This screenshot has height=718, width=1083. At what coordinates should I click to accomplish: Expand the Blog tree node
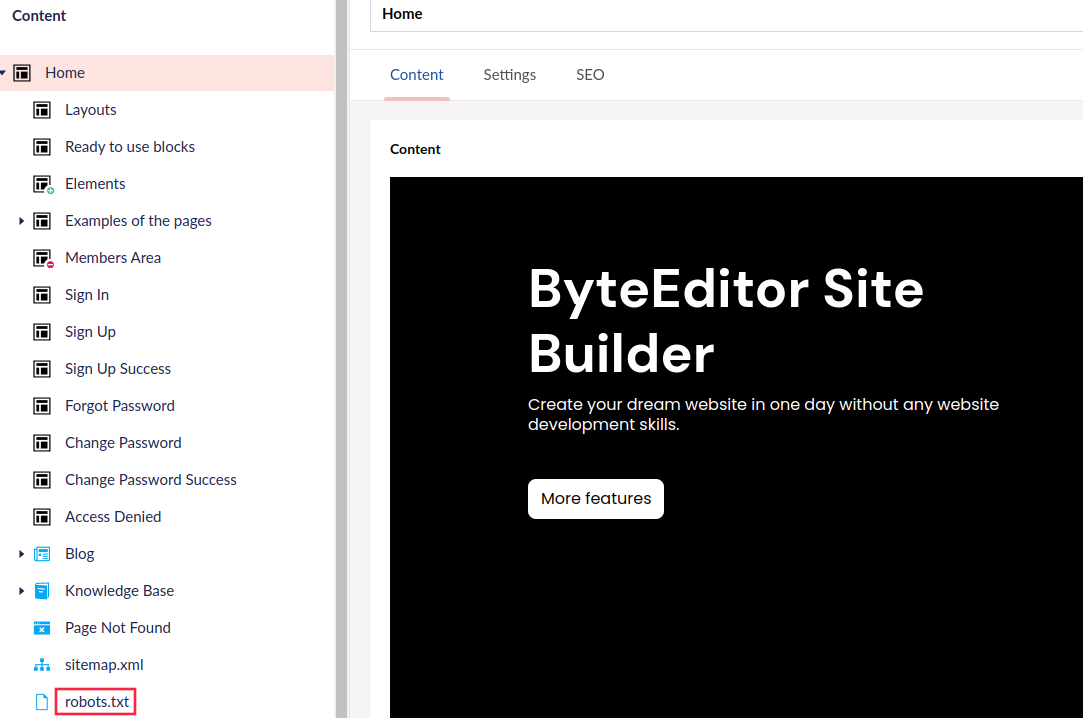(22, 554)
